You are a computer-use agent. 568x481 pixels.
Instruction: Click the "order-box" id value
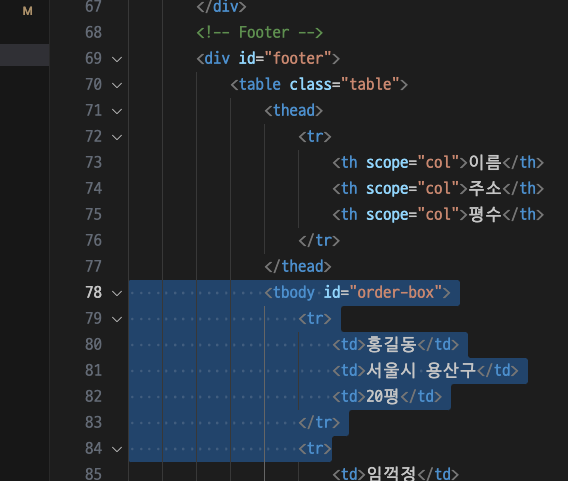[x=396, y=292]
